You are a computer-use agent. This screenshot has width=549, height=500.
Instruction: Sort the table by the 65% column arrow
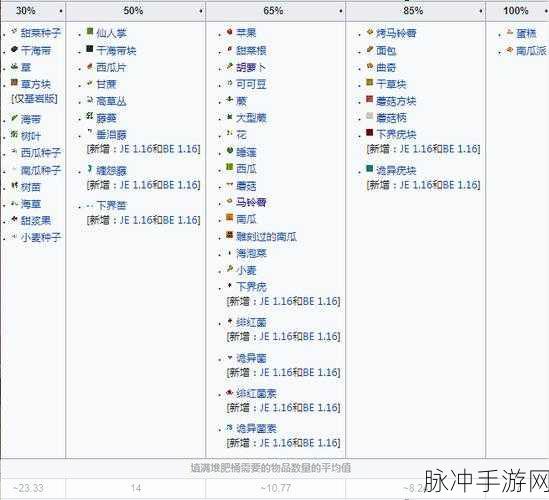pyautogui.click(x=340, y=11)
